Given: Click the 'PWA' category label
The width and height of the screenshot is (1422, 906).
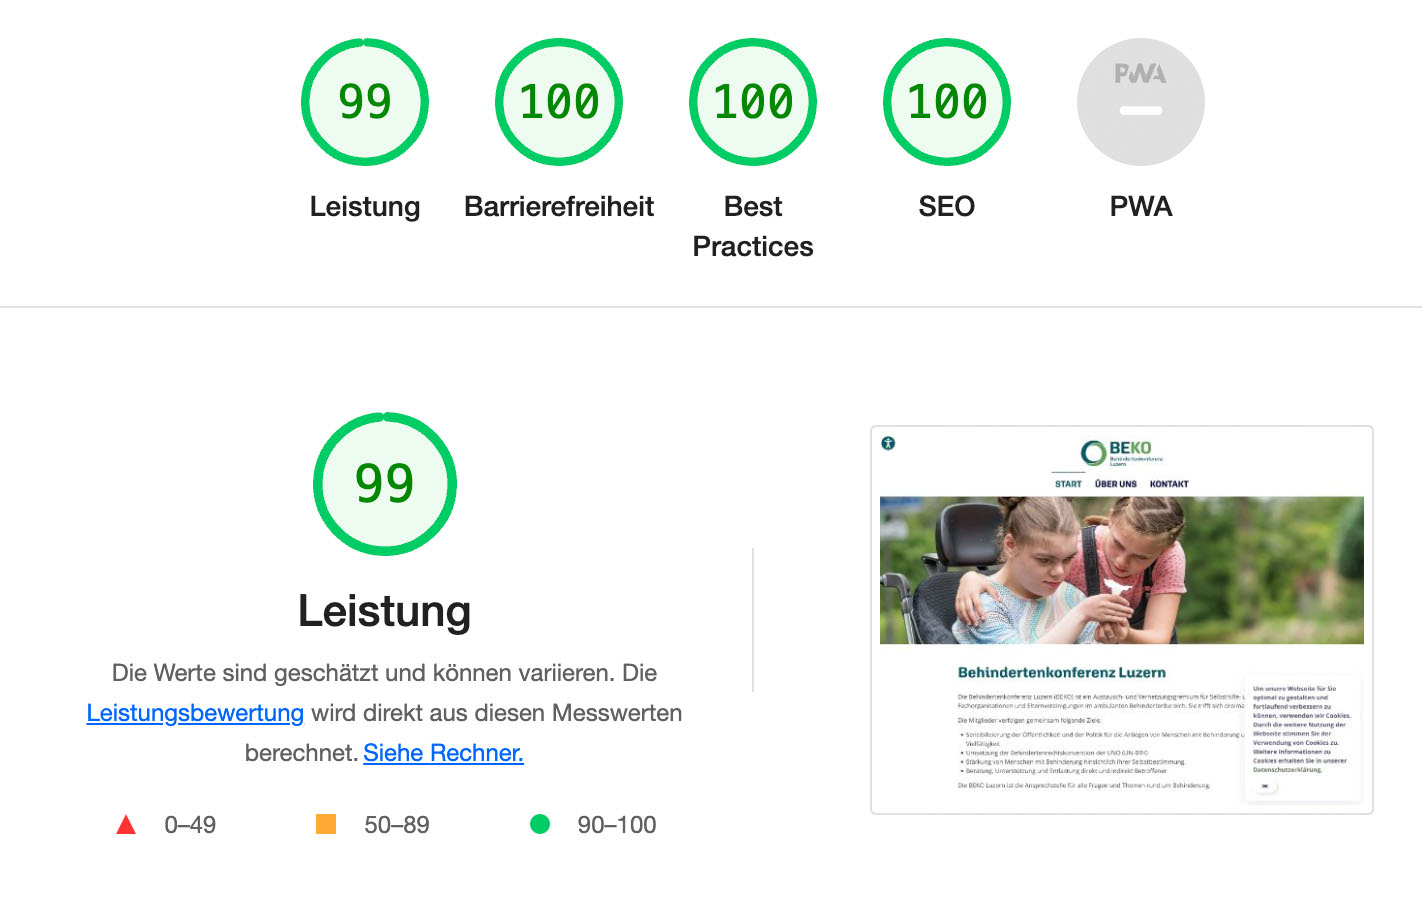Looking at the screenshot, I should [x=1141, y=206].
